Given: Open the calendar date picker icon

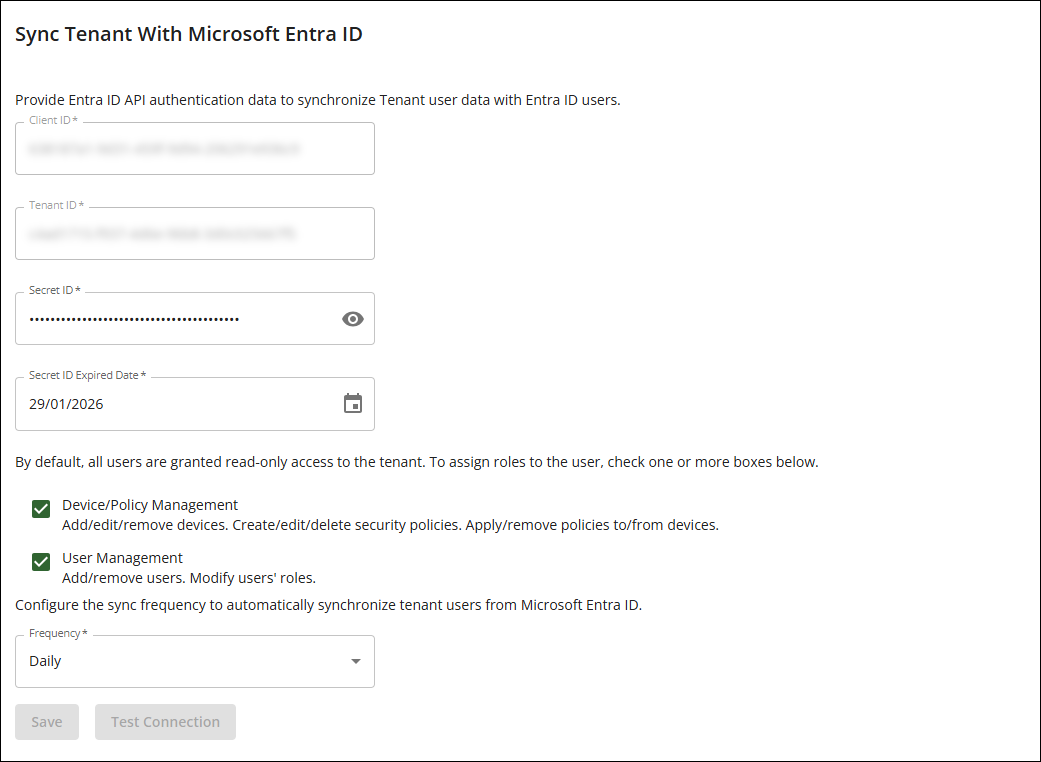Looking at the screenshot, I should (352, 404).
